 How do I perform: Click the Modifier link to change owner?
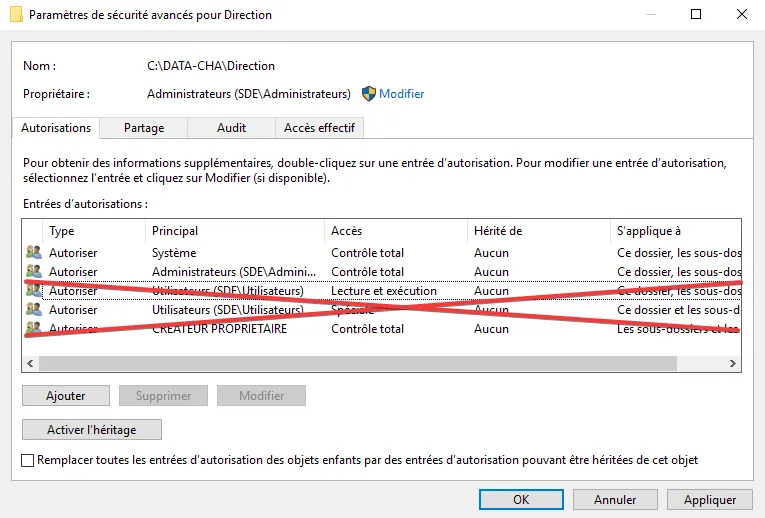point(401,94)
